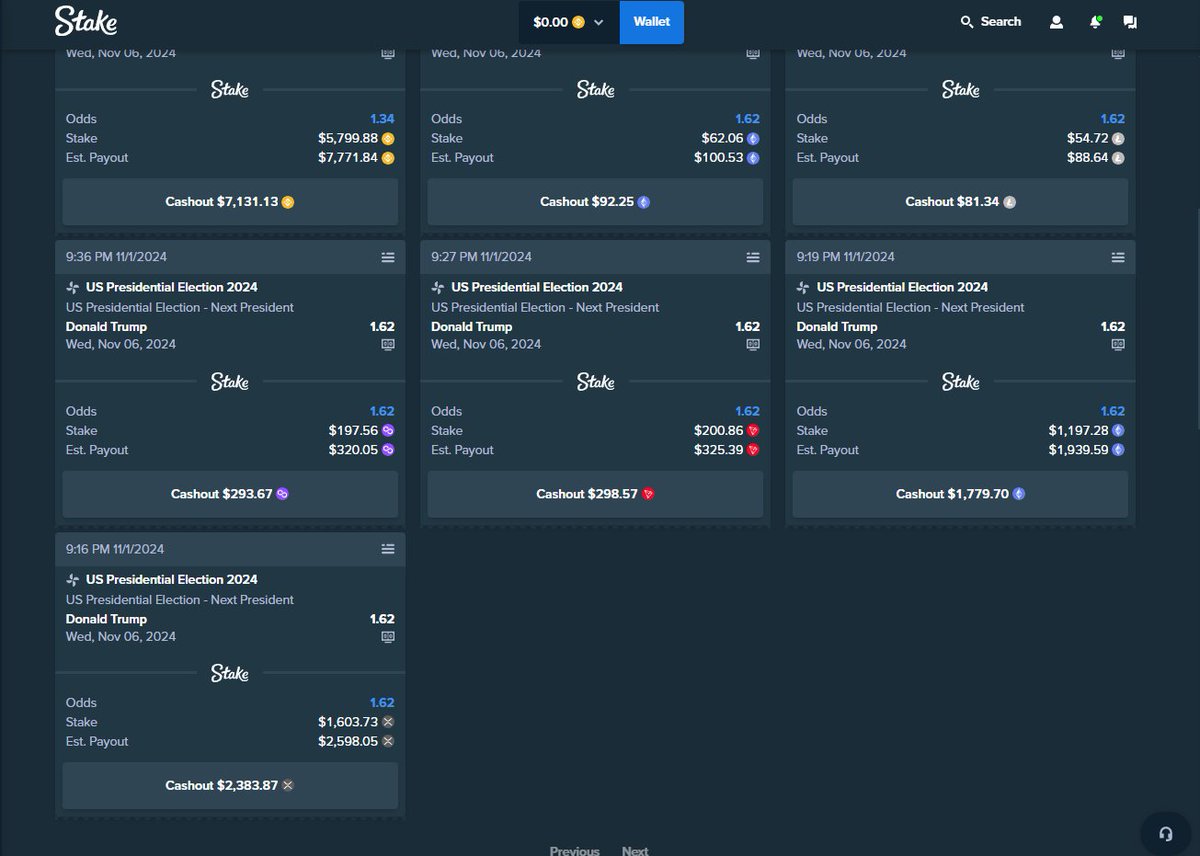The height and width of the screenshot is (856, 1200).
Task: Click Litecoin icon beside $54.72 stake
Action: point(1118,138)
